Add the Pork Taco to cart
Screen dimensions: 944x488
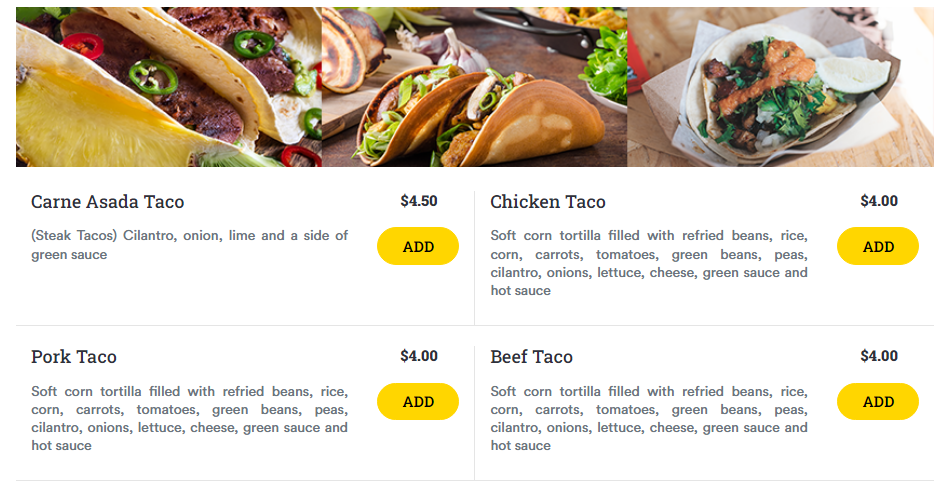(x=417, y=402)
